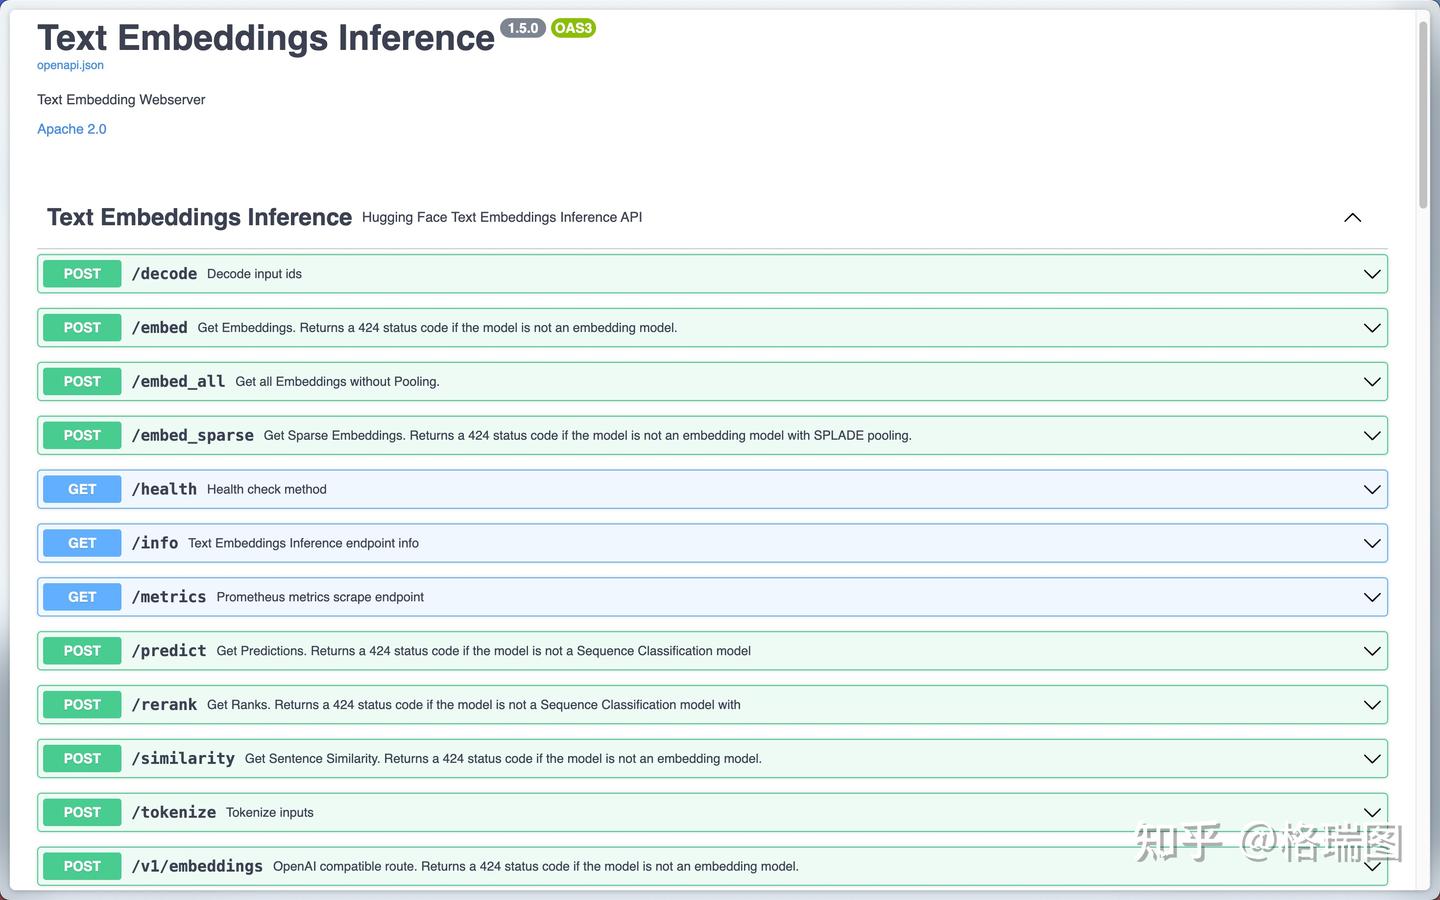Click the GET badge for /health
Image resolution: width=1440 pixels, height=900 pixels.
click(82, 490)
